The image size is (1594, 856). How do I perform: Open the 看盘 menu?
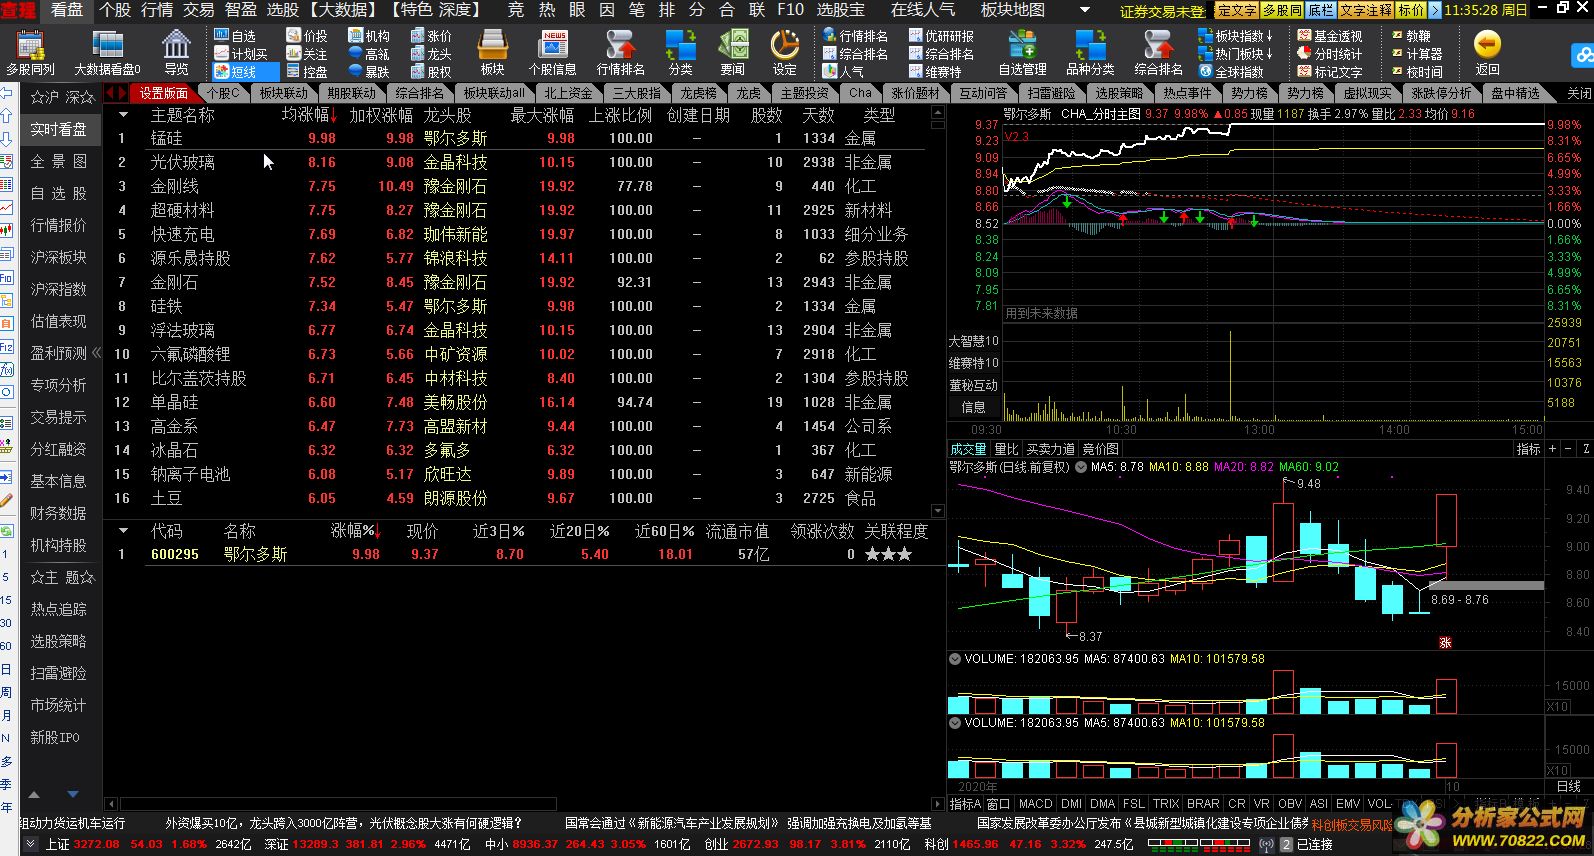(x=68, y=10)
